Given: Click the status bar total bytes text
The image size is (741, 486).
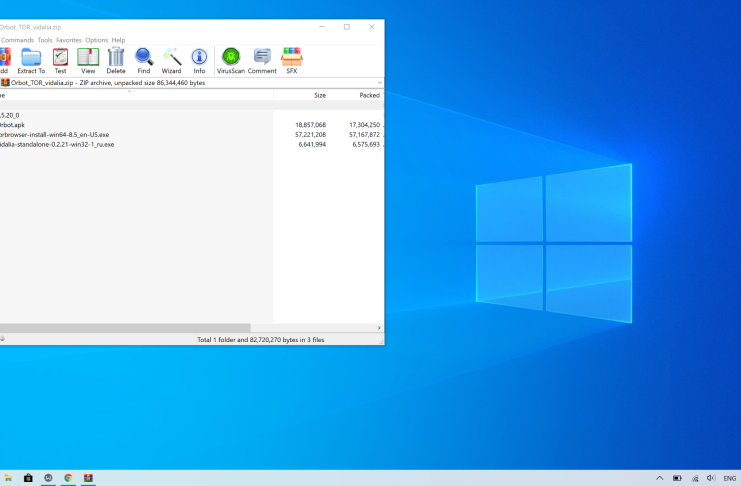Looking at the screenshot, I should (x=260, y=339).
